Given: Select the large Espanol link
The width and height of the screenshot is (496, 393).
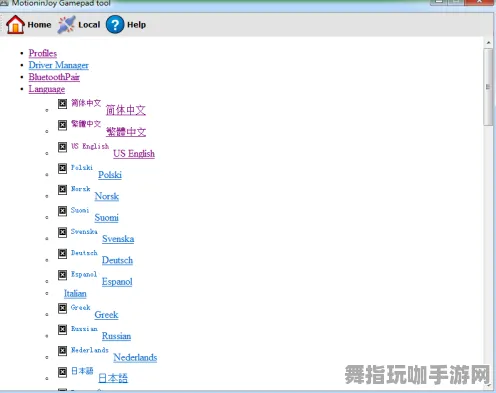Looking at the screenshot, I should pos(117,282).
